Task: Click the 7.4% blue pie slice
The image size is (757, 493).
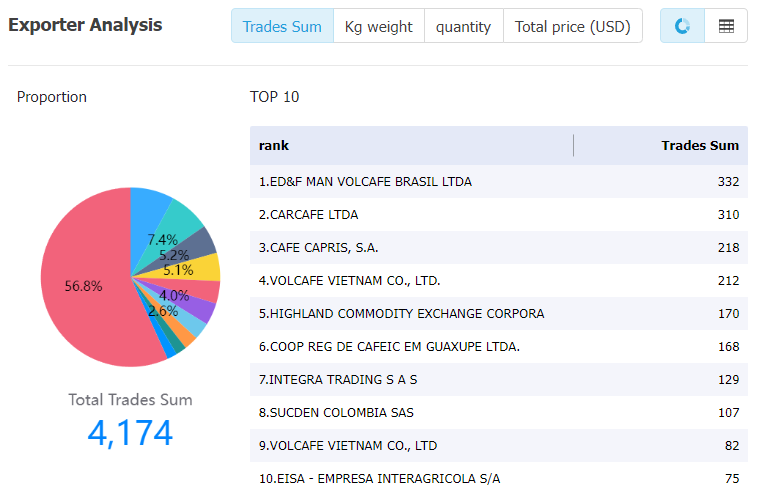Action: pyautogui.click(x=147, y=217)
